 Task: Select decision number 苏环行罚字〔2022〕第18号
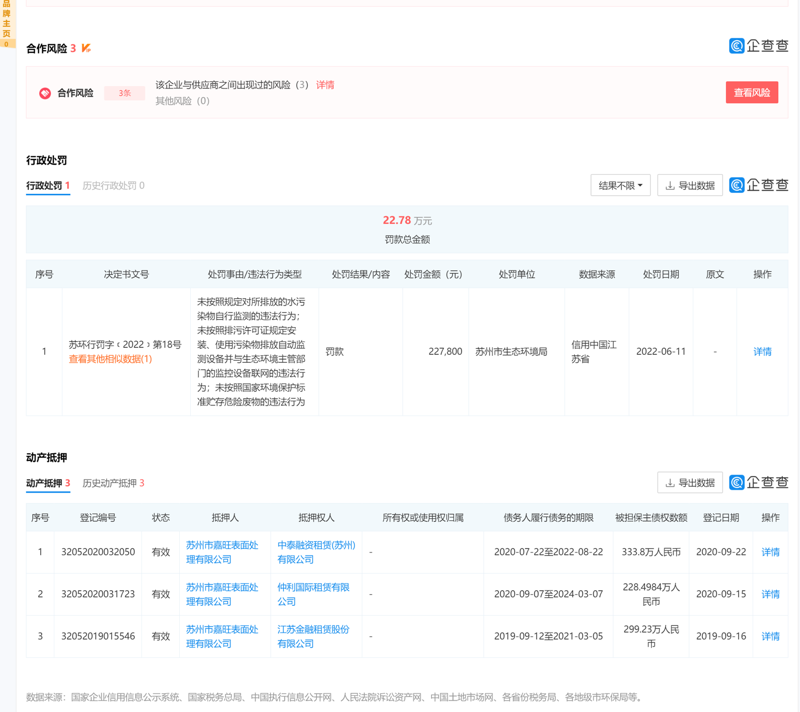click(x=125, y=345)
